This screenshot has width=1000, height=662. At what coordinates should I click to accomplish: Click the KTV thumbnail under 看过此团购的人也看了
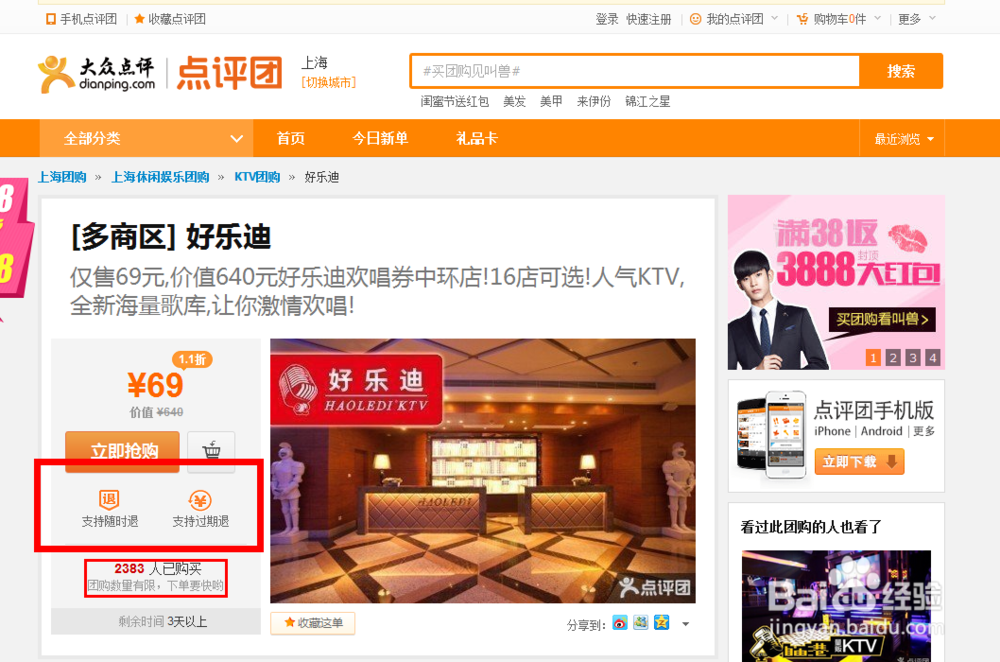click(x=836, y=606)
